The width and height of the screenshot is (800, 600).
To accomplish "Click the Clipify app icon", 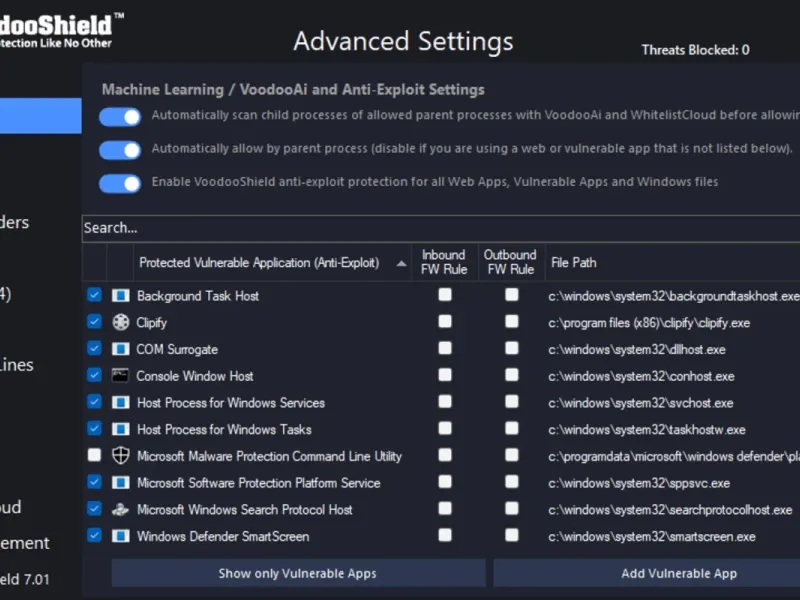I will 121,322.
